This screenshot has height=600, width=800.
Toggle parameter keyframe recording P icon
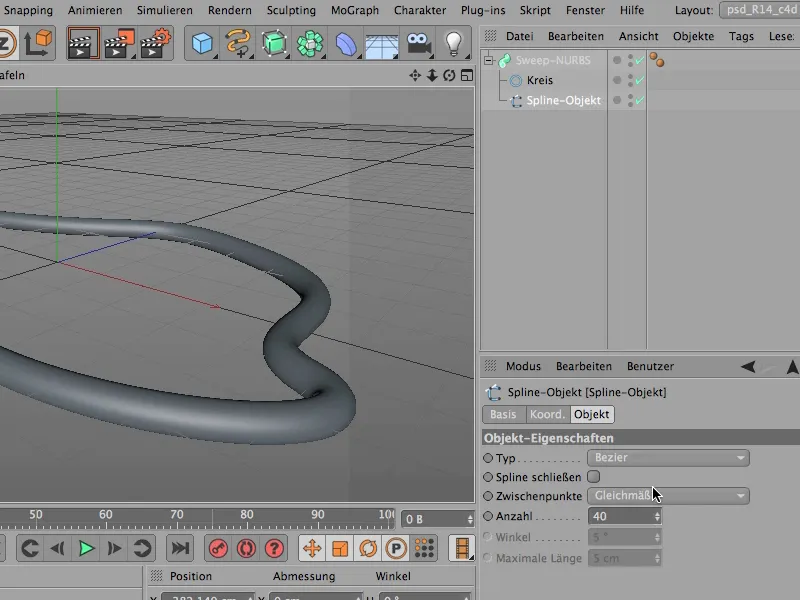396,548
